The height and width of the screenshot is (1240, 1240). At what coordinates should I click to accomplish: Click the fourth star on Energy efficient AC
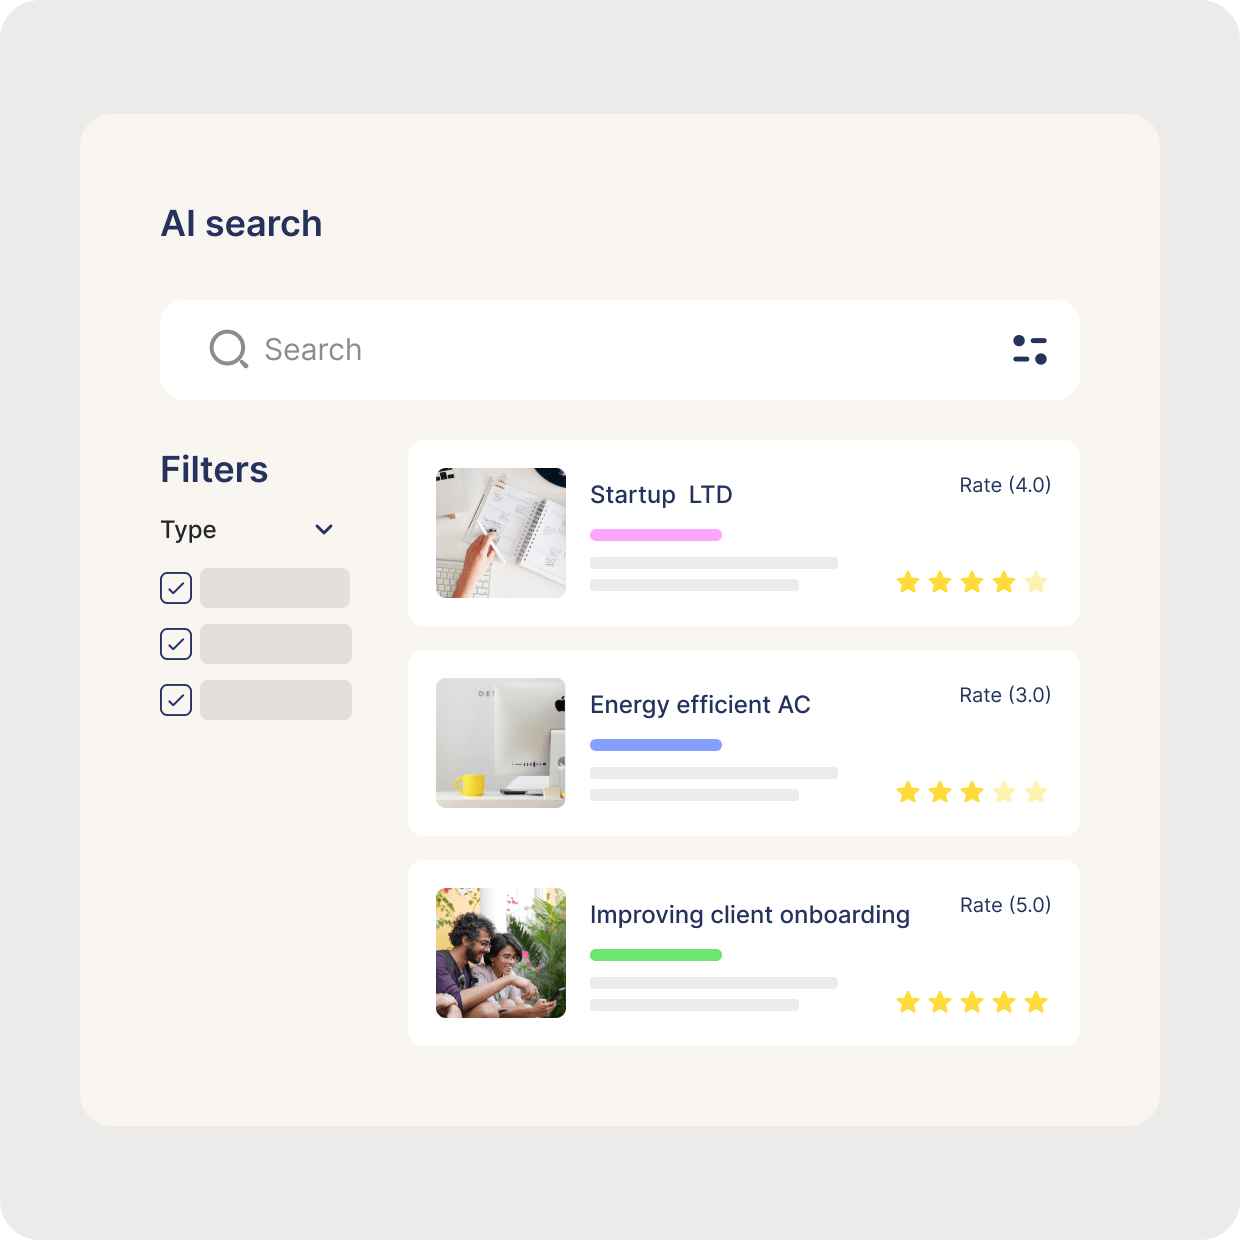[1004, 792]
